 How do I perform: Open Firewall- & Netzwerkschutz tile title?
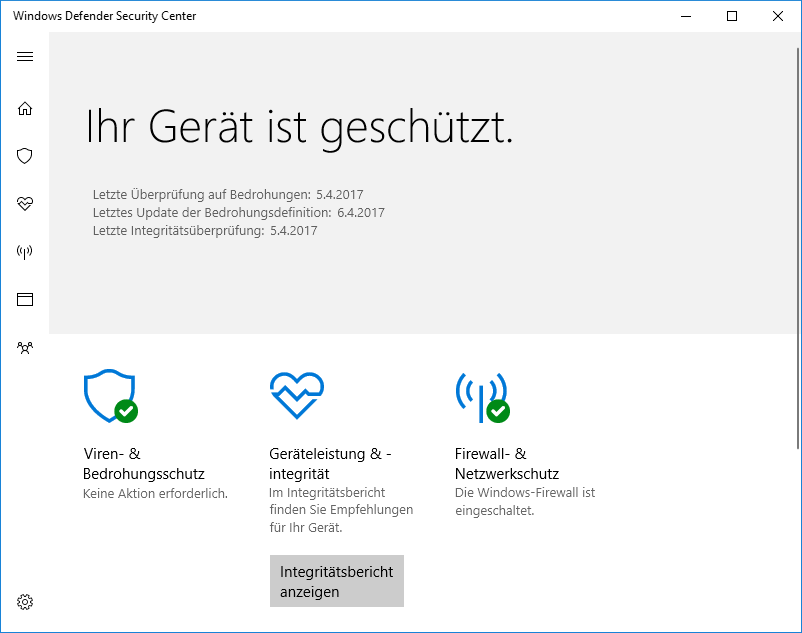tap(507, 464)
